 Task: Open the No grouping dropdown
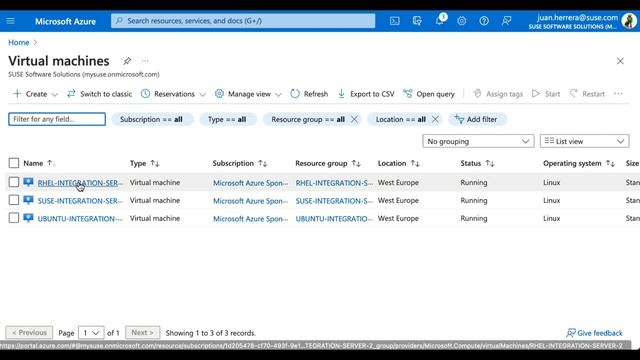478,141
